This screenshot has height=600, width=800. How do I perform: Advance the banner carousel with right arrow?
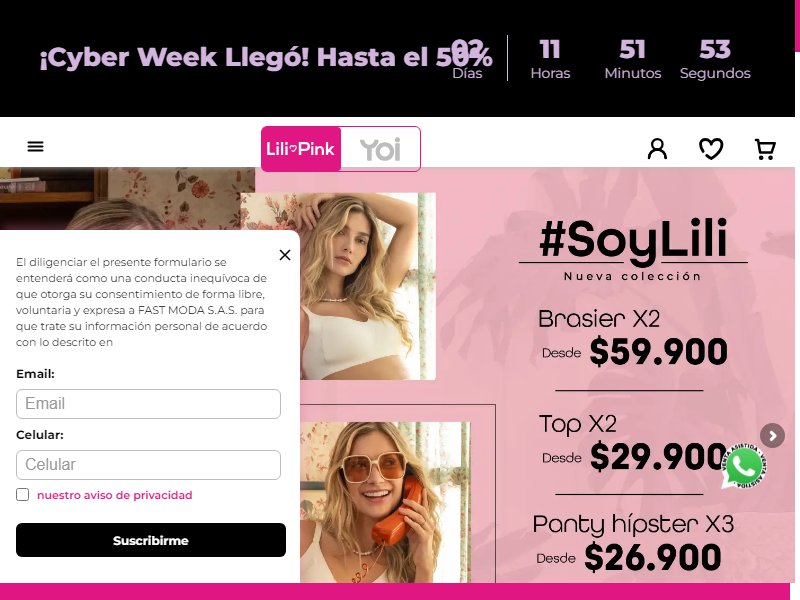(772, 436)
